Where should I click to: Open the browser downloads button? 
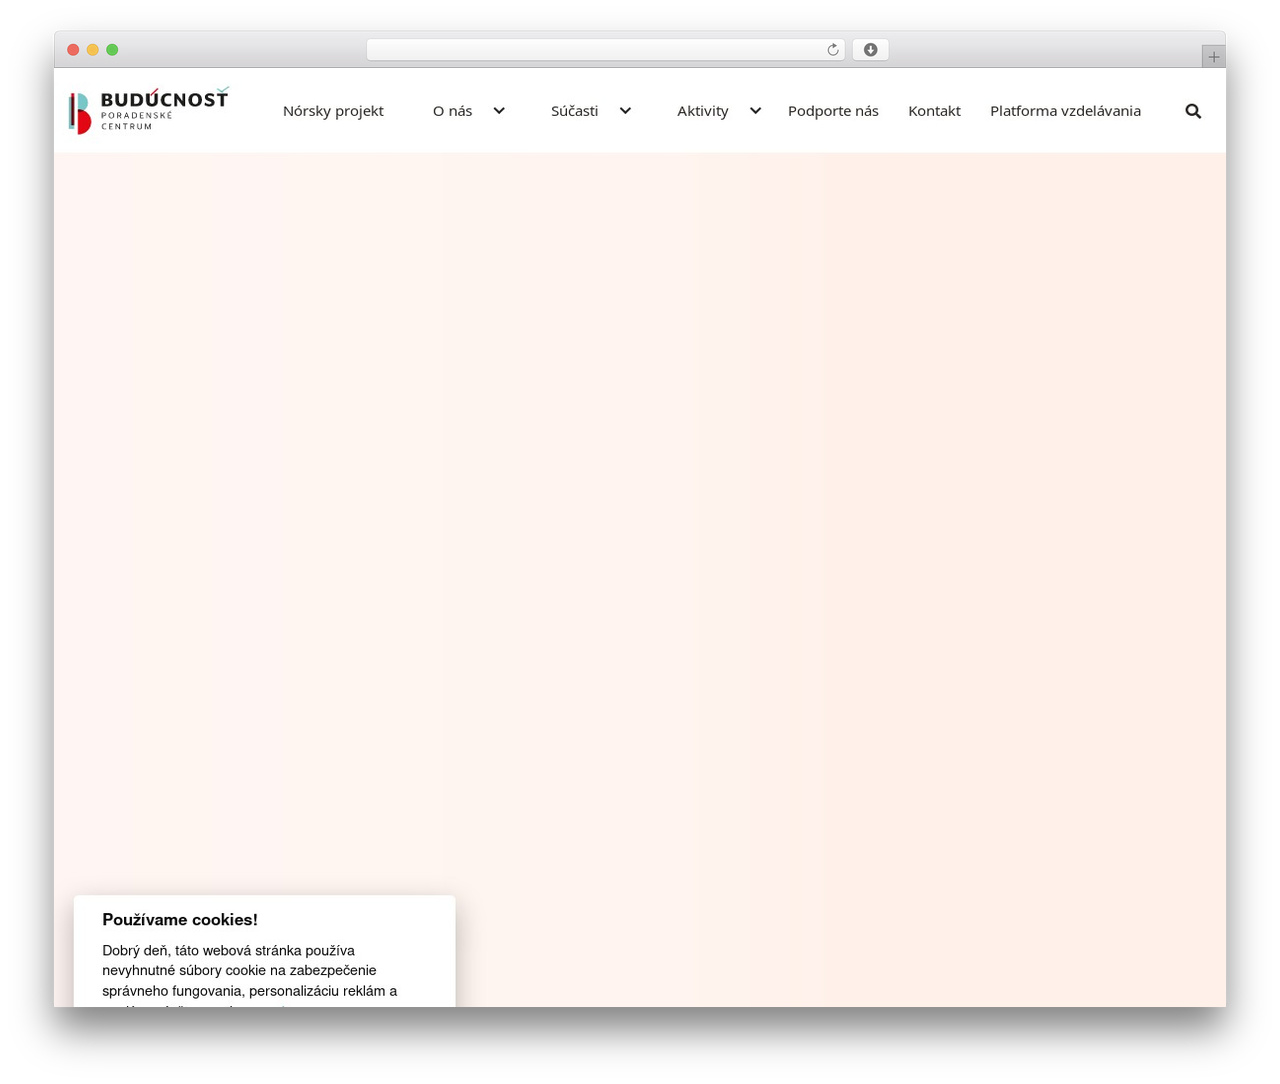coord(870,50)
